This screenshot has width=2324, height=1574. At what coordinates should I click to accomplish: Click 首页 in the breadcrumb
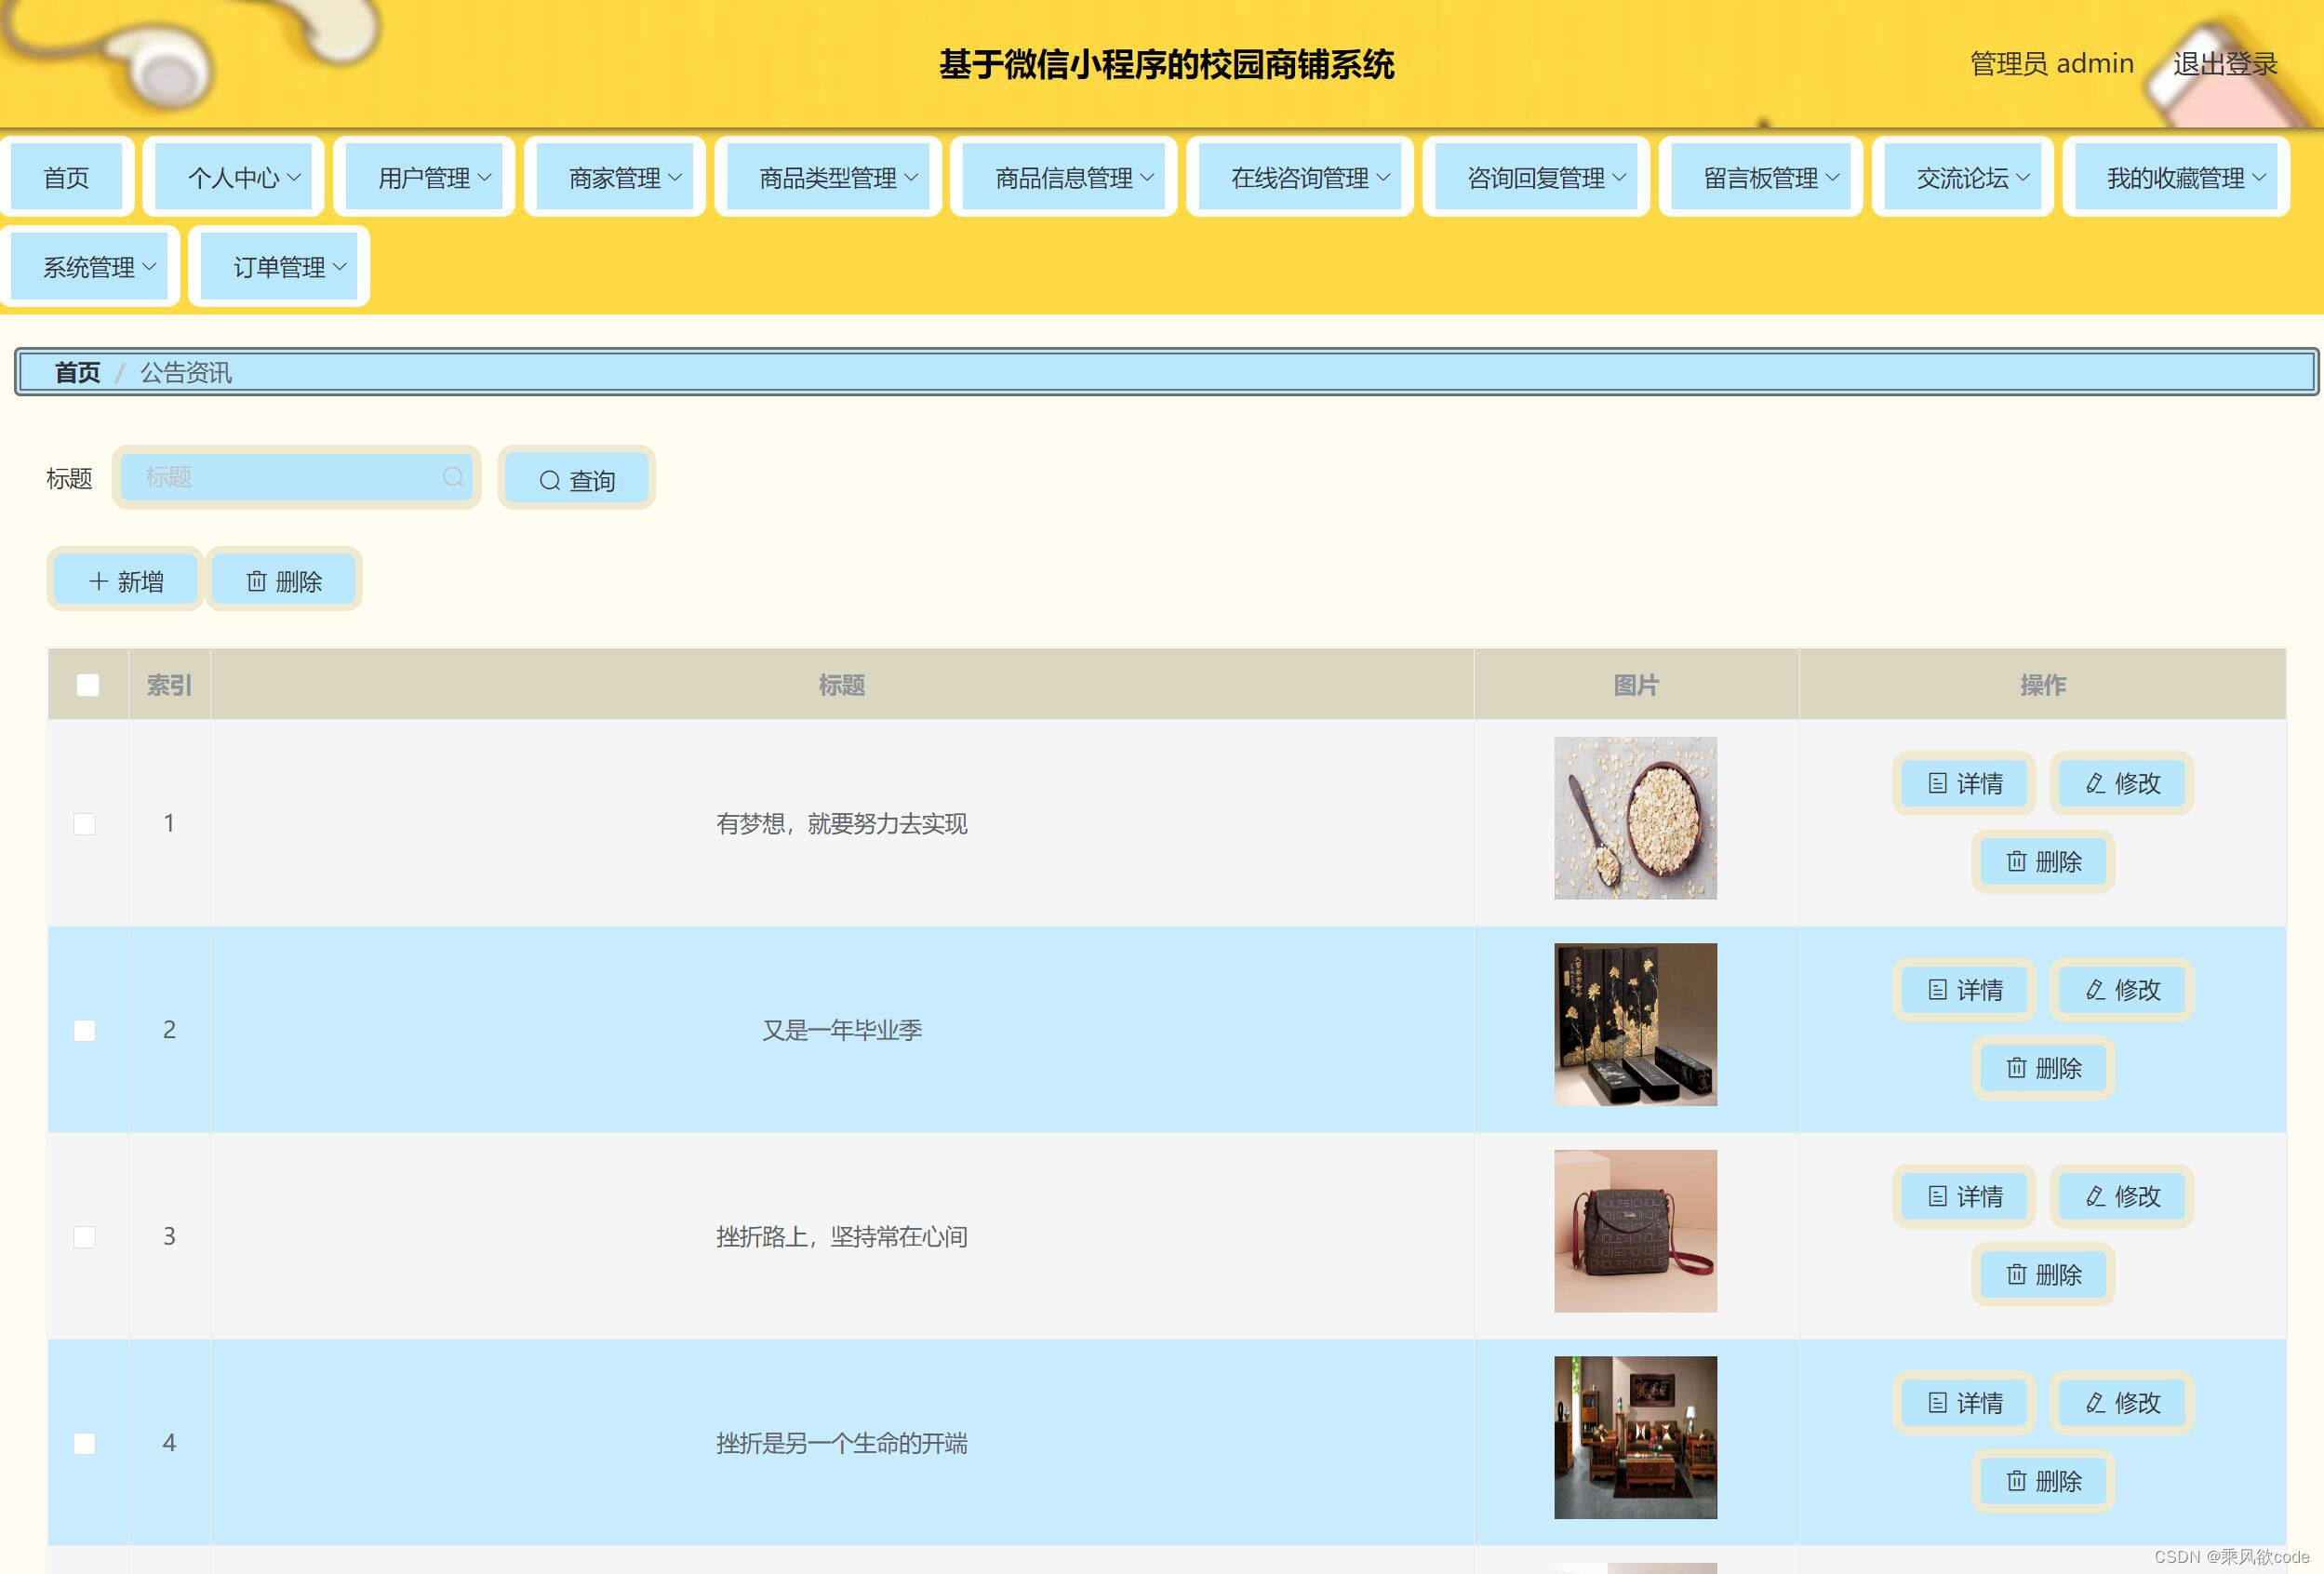click(77, 373)
